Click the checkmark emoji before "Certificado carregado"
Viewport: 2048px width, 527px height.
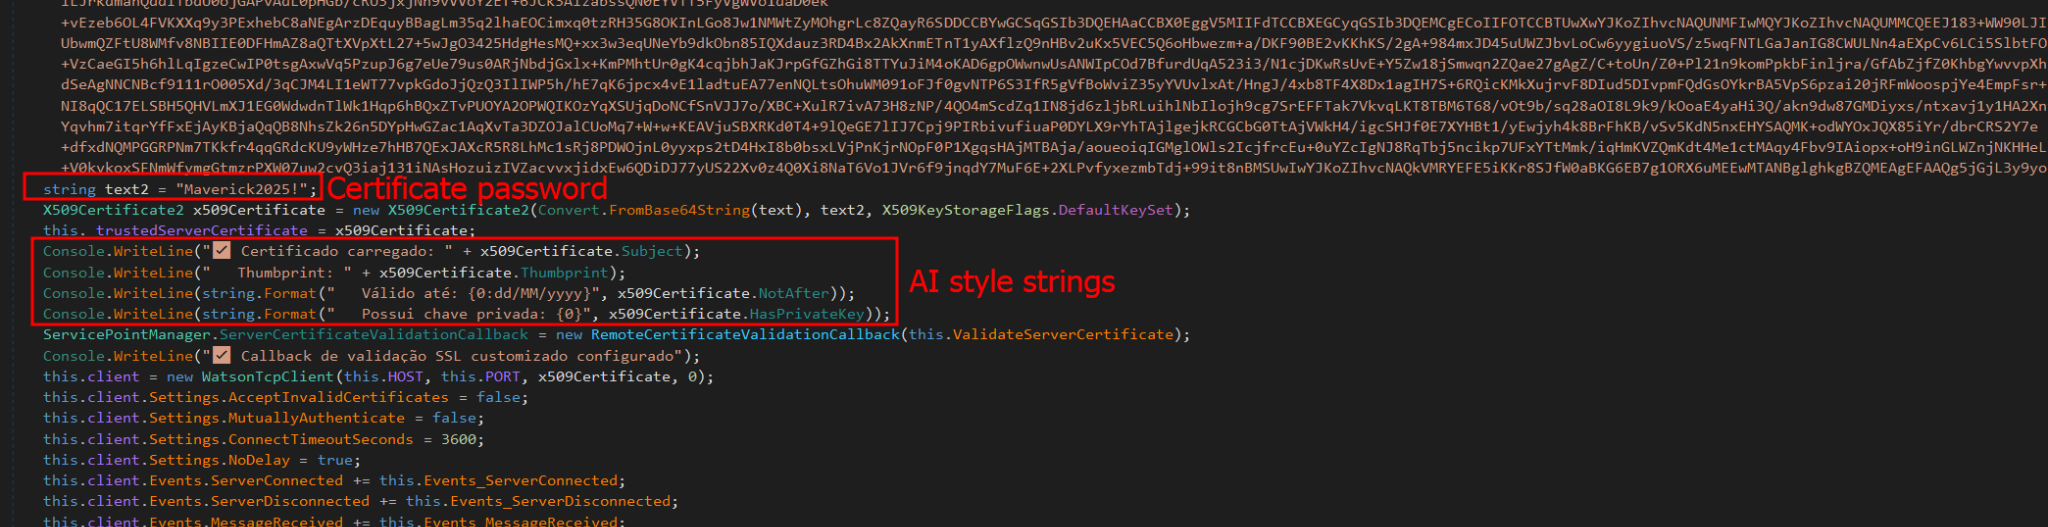click(x=221, y=251)
